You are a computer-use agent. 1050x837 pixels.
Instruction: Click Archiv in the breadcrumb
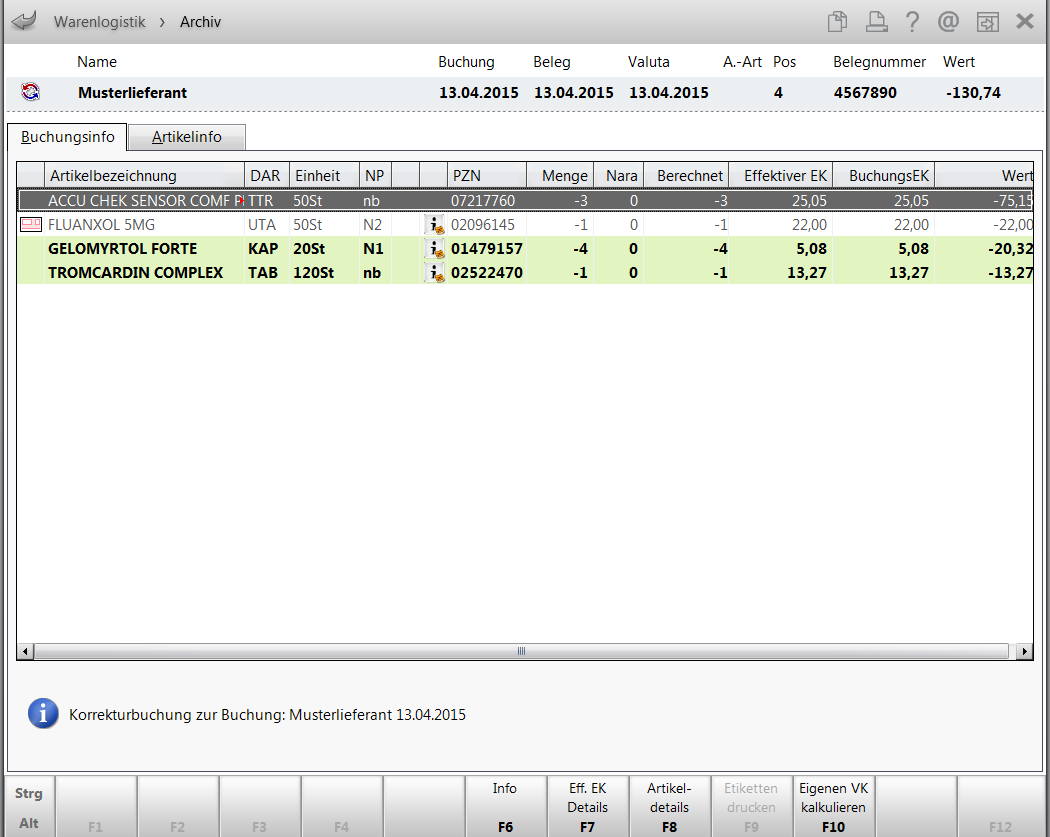200,22
